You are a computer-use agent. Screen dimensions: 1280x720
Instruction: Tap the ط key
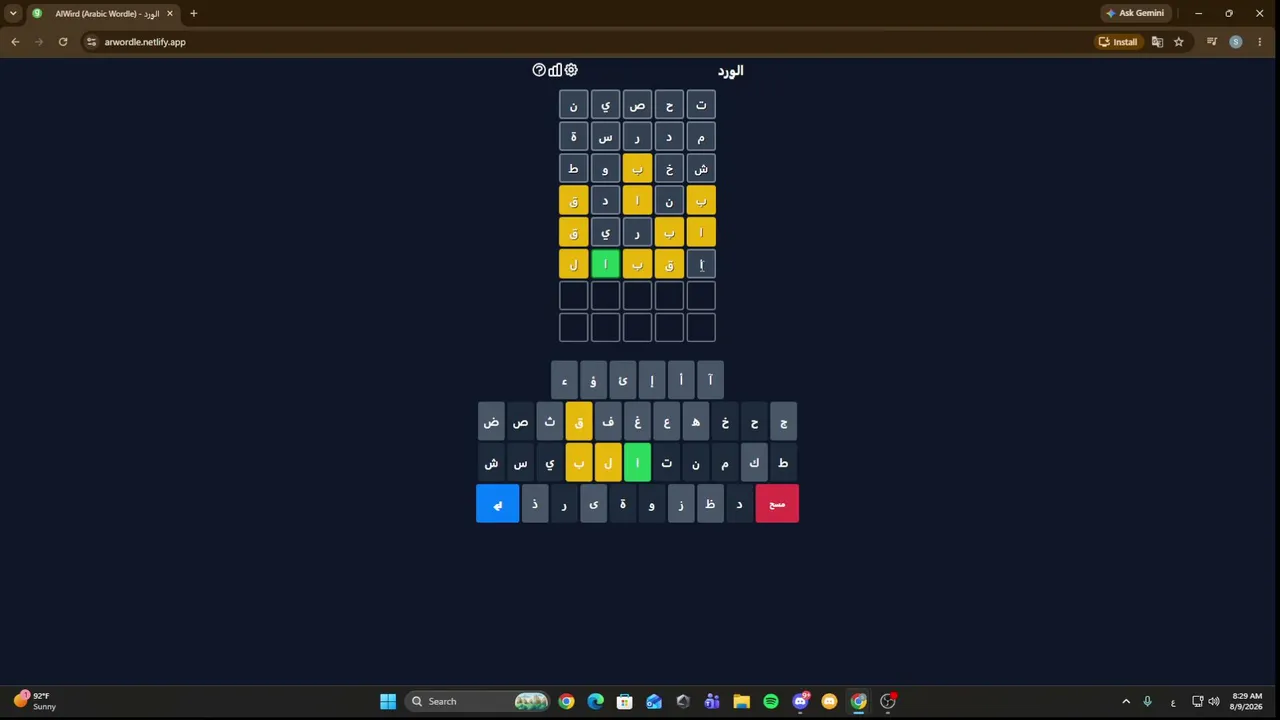[x=783, y=463]
